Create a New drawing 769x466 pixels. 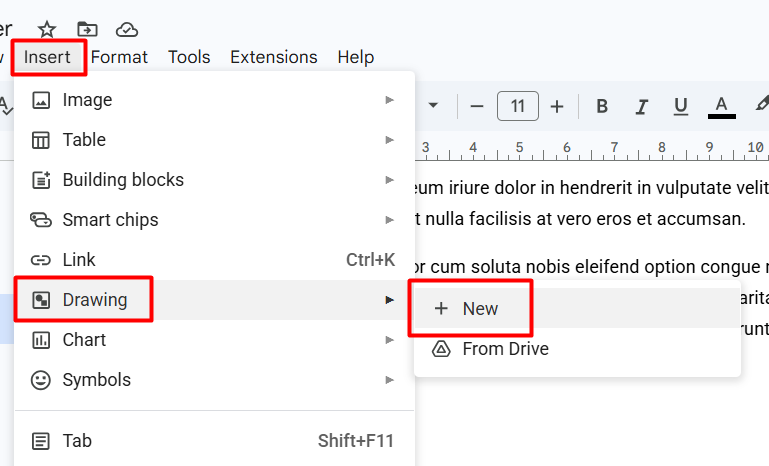coord(479,309)
